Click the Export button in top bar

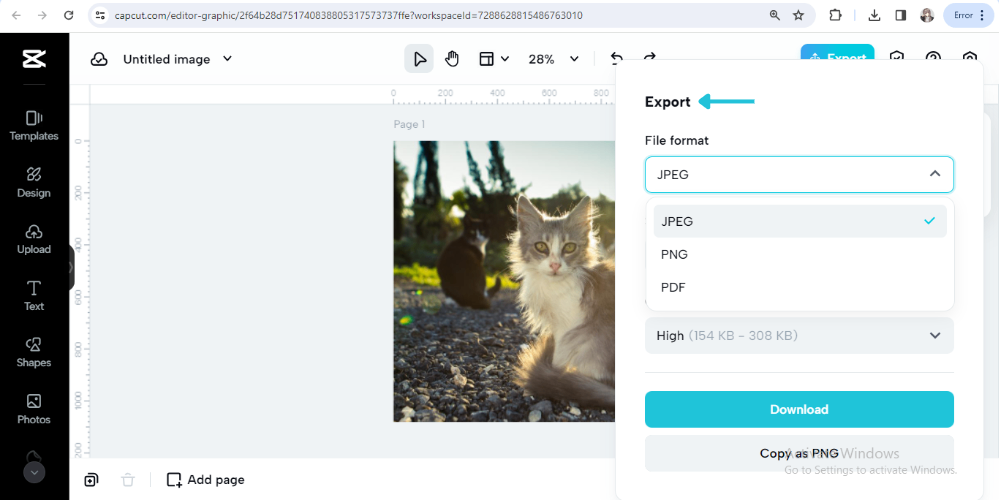click(x=837, y=54)
